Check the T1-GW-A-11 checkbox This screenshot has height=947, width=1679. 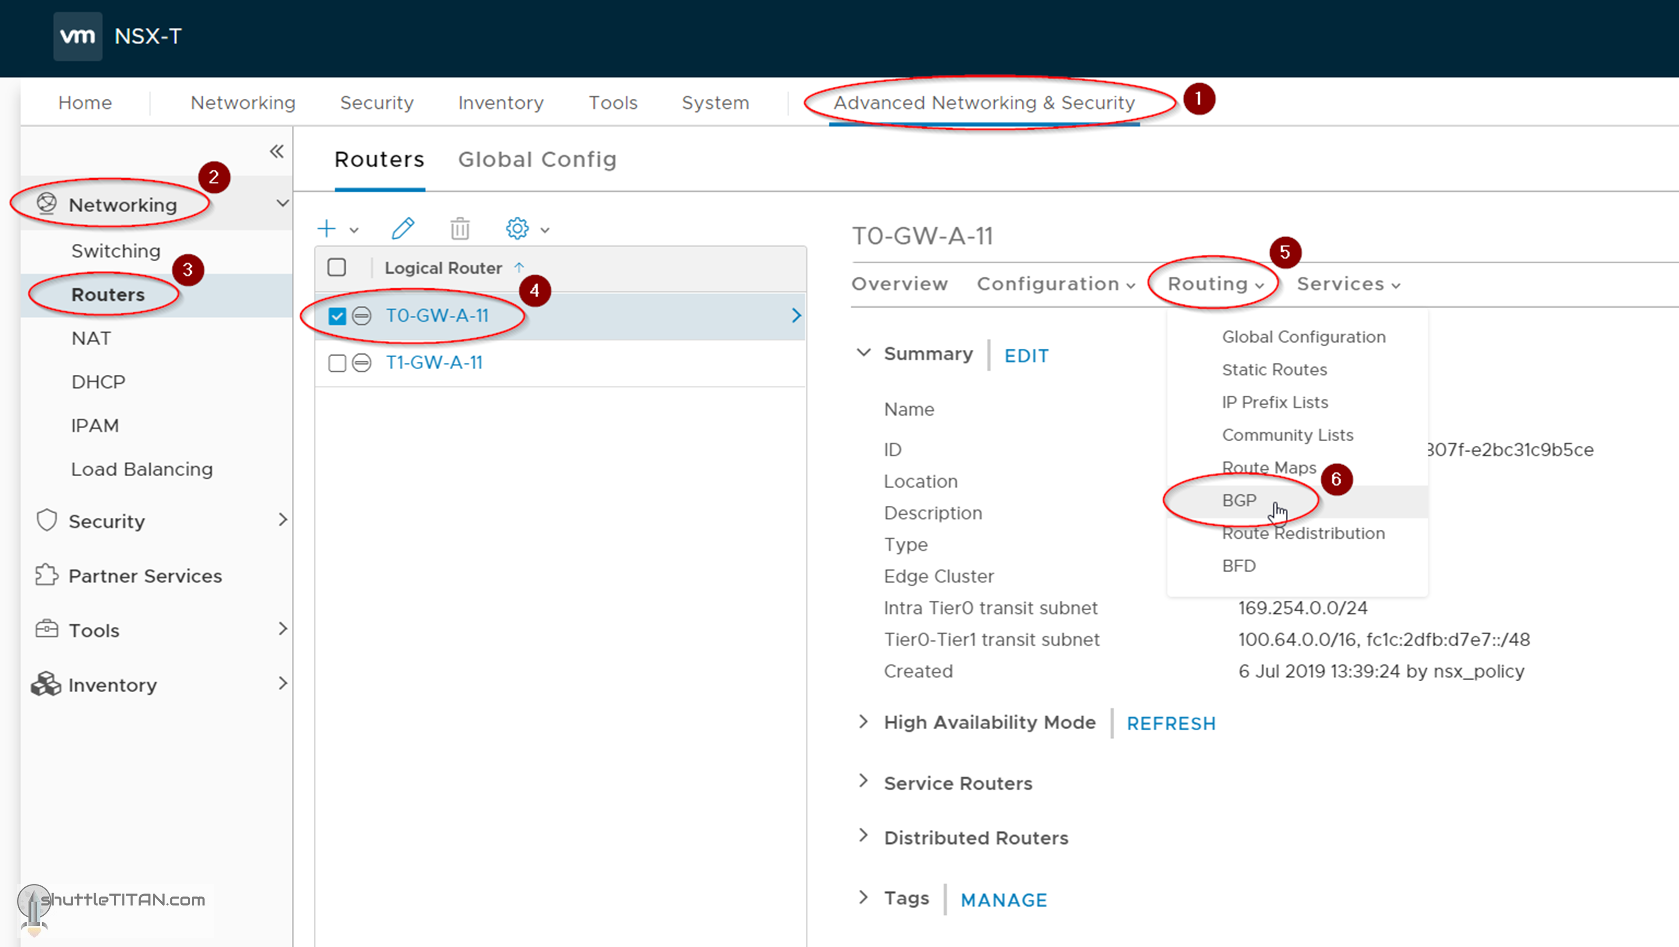pos(337,362)
